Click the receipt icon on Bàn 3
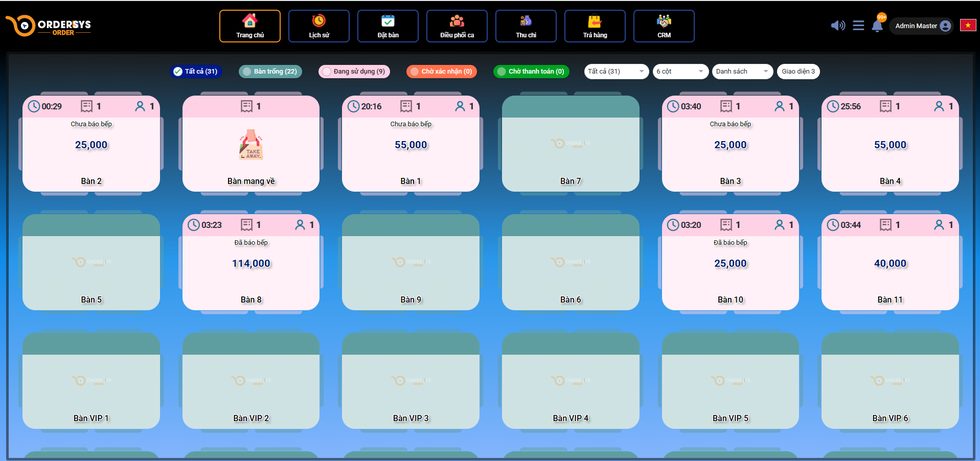 tap(726, 106)
